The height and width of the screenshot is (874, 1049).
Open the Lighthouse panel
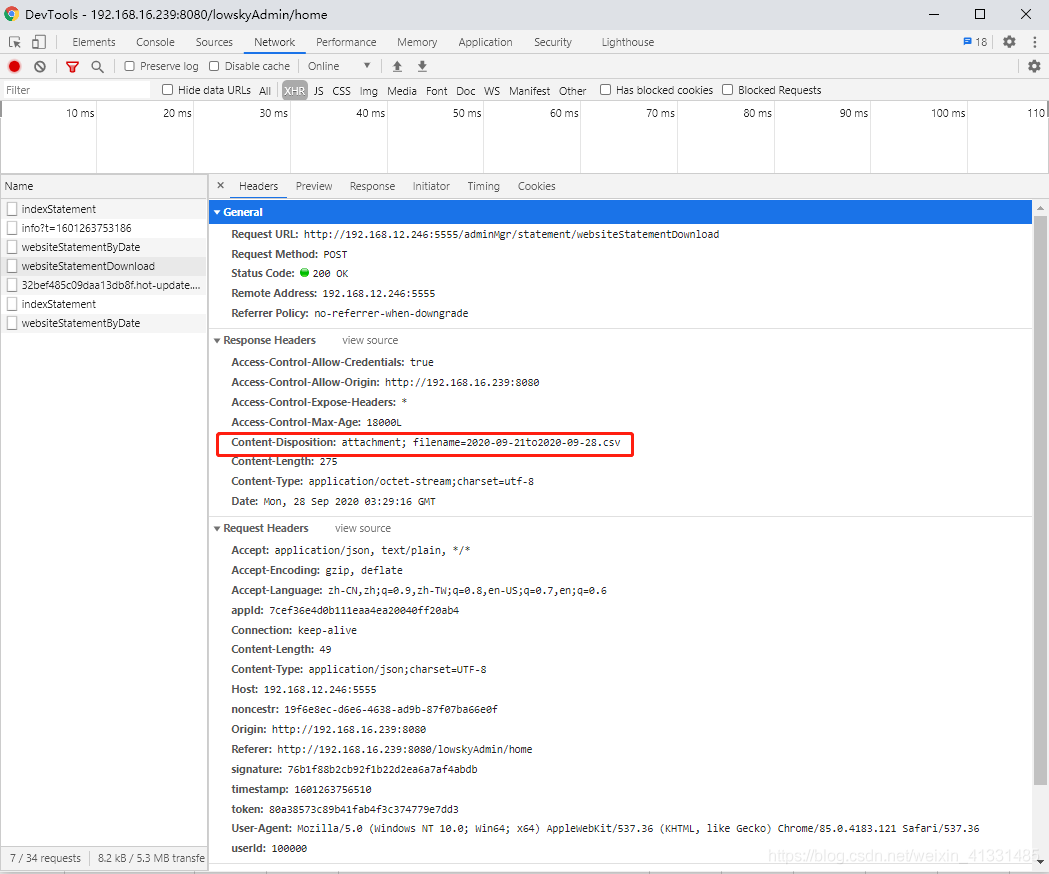tap(628, 42)
